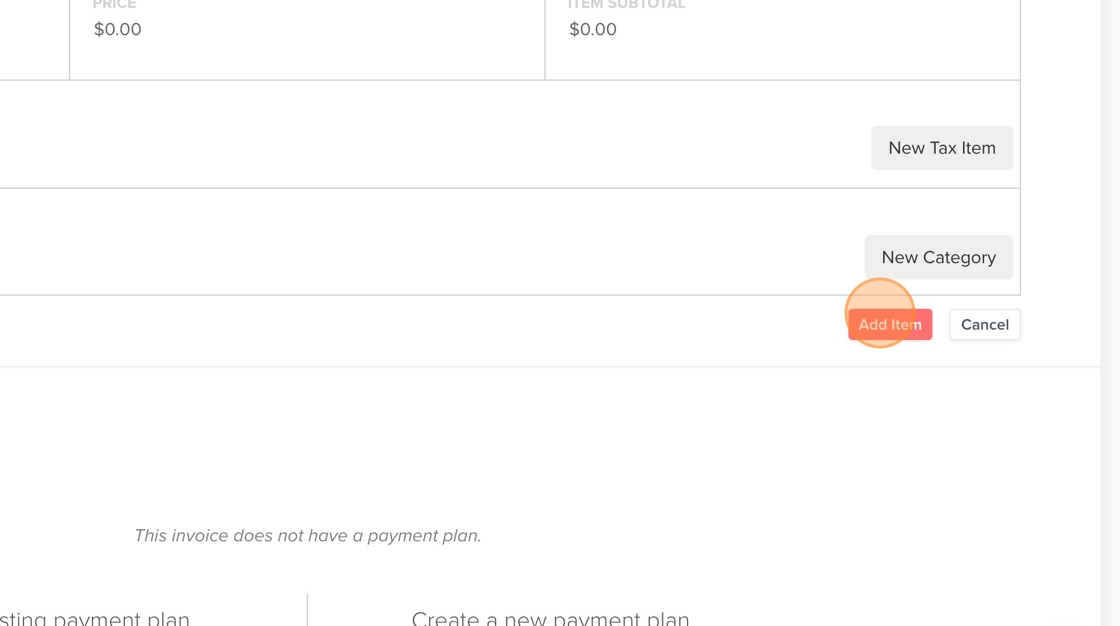The width and height of the screenshot is (1120, 626).
Task: Hit the red Add Item button
Action: point(890,324)
